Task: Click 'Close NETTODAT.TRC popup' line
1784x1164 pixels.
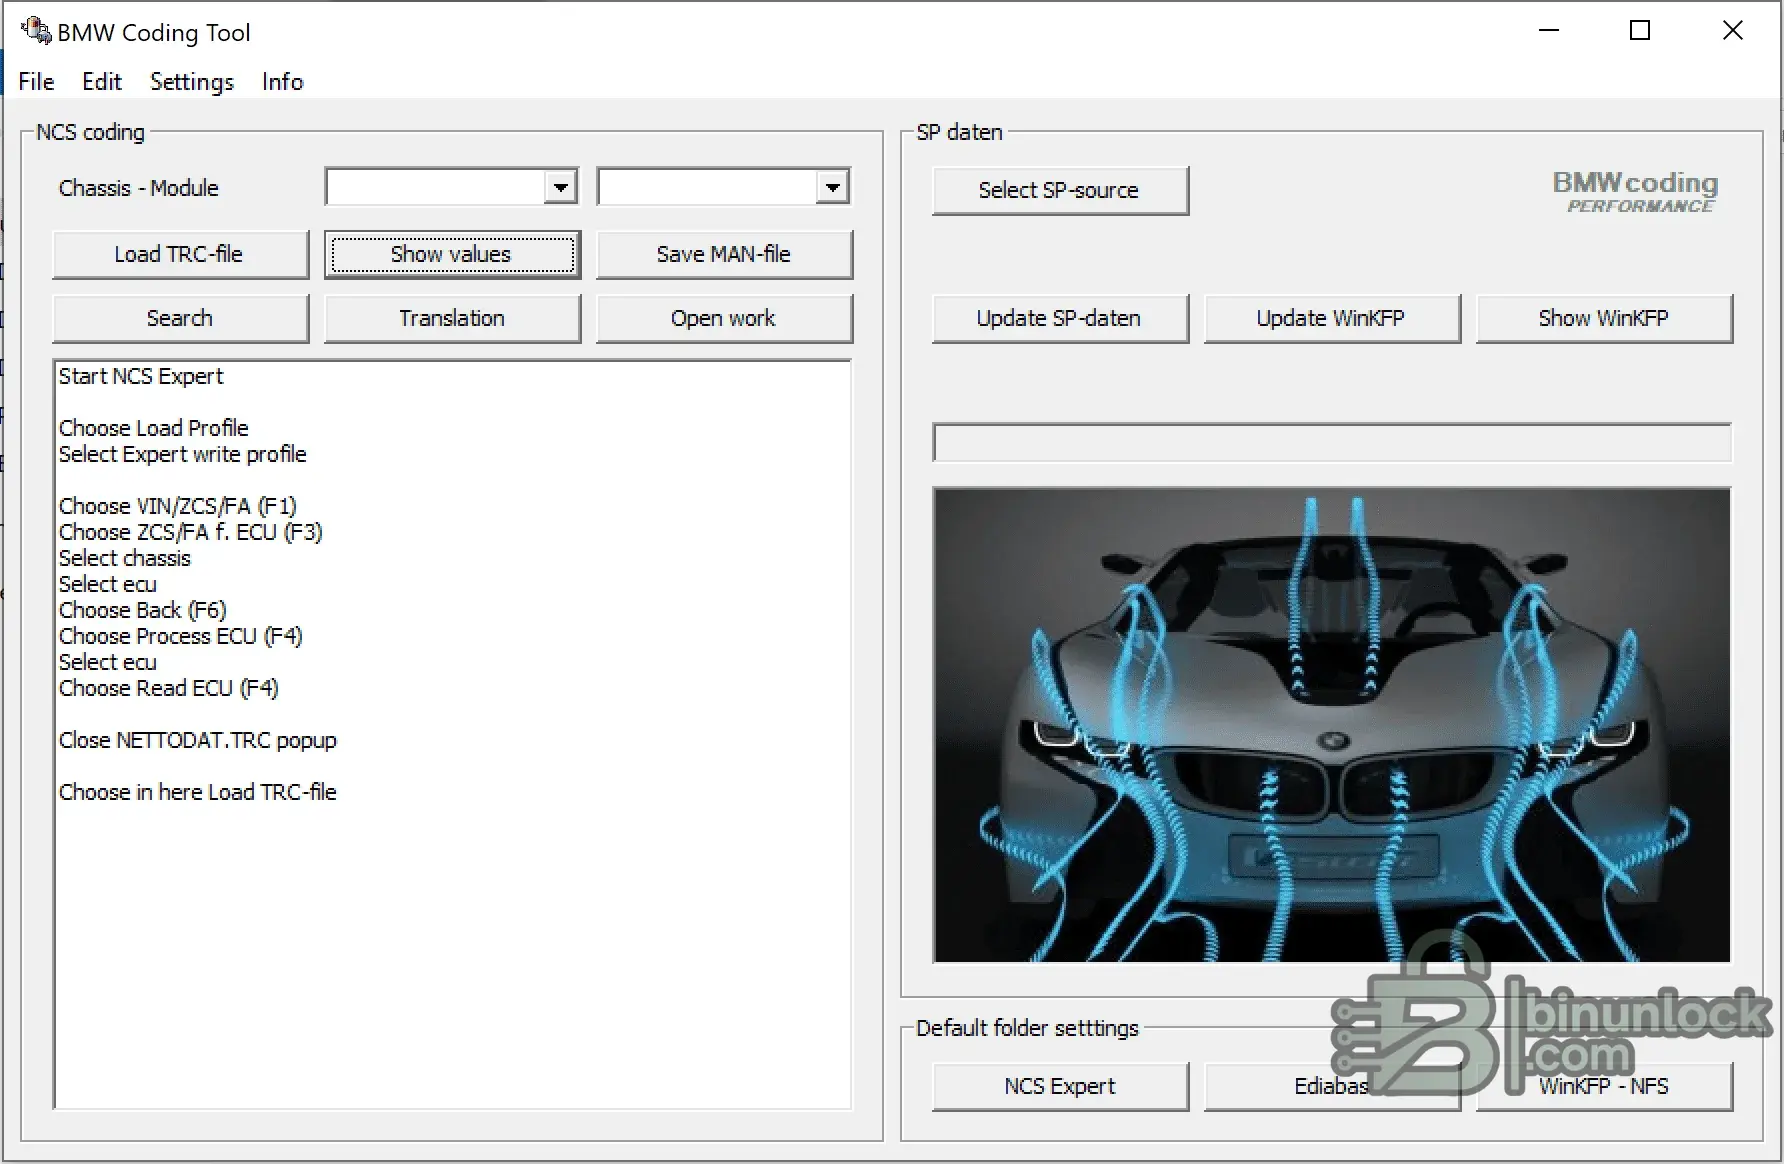Action: point(197,740)
